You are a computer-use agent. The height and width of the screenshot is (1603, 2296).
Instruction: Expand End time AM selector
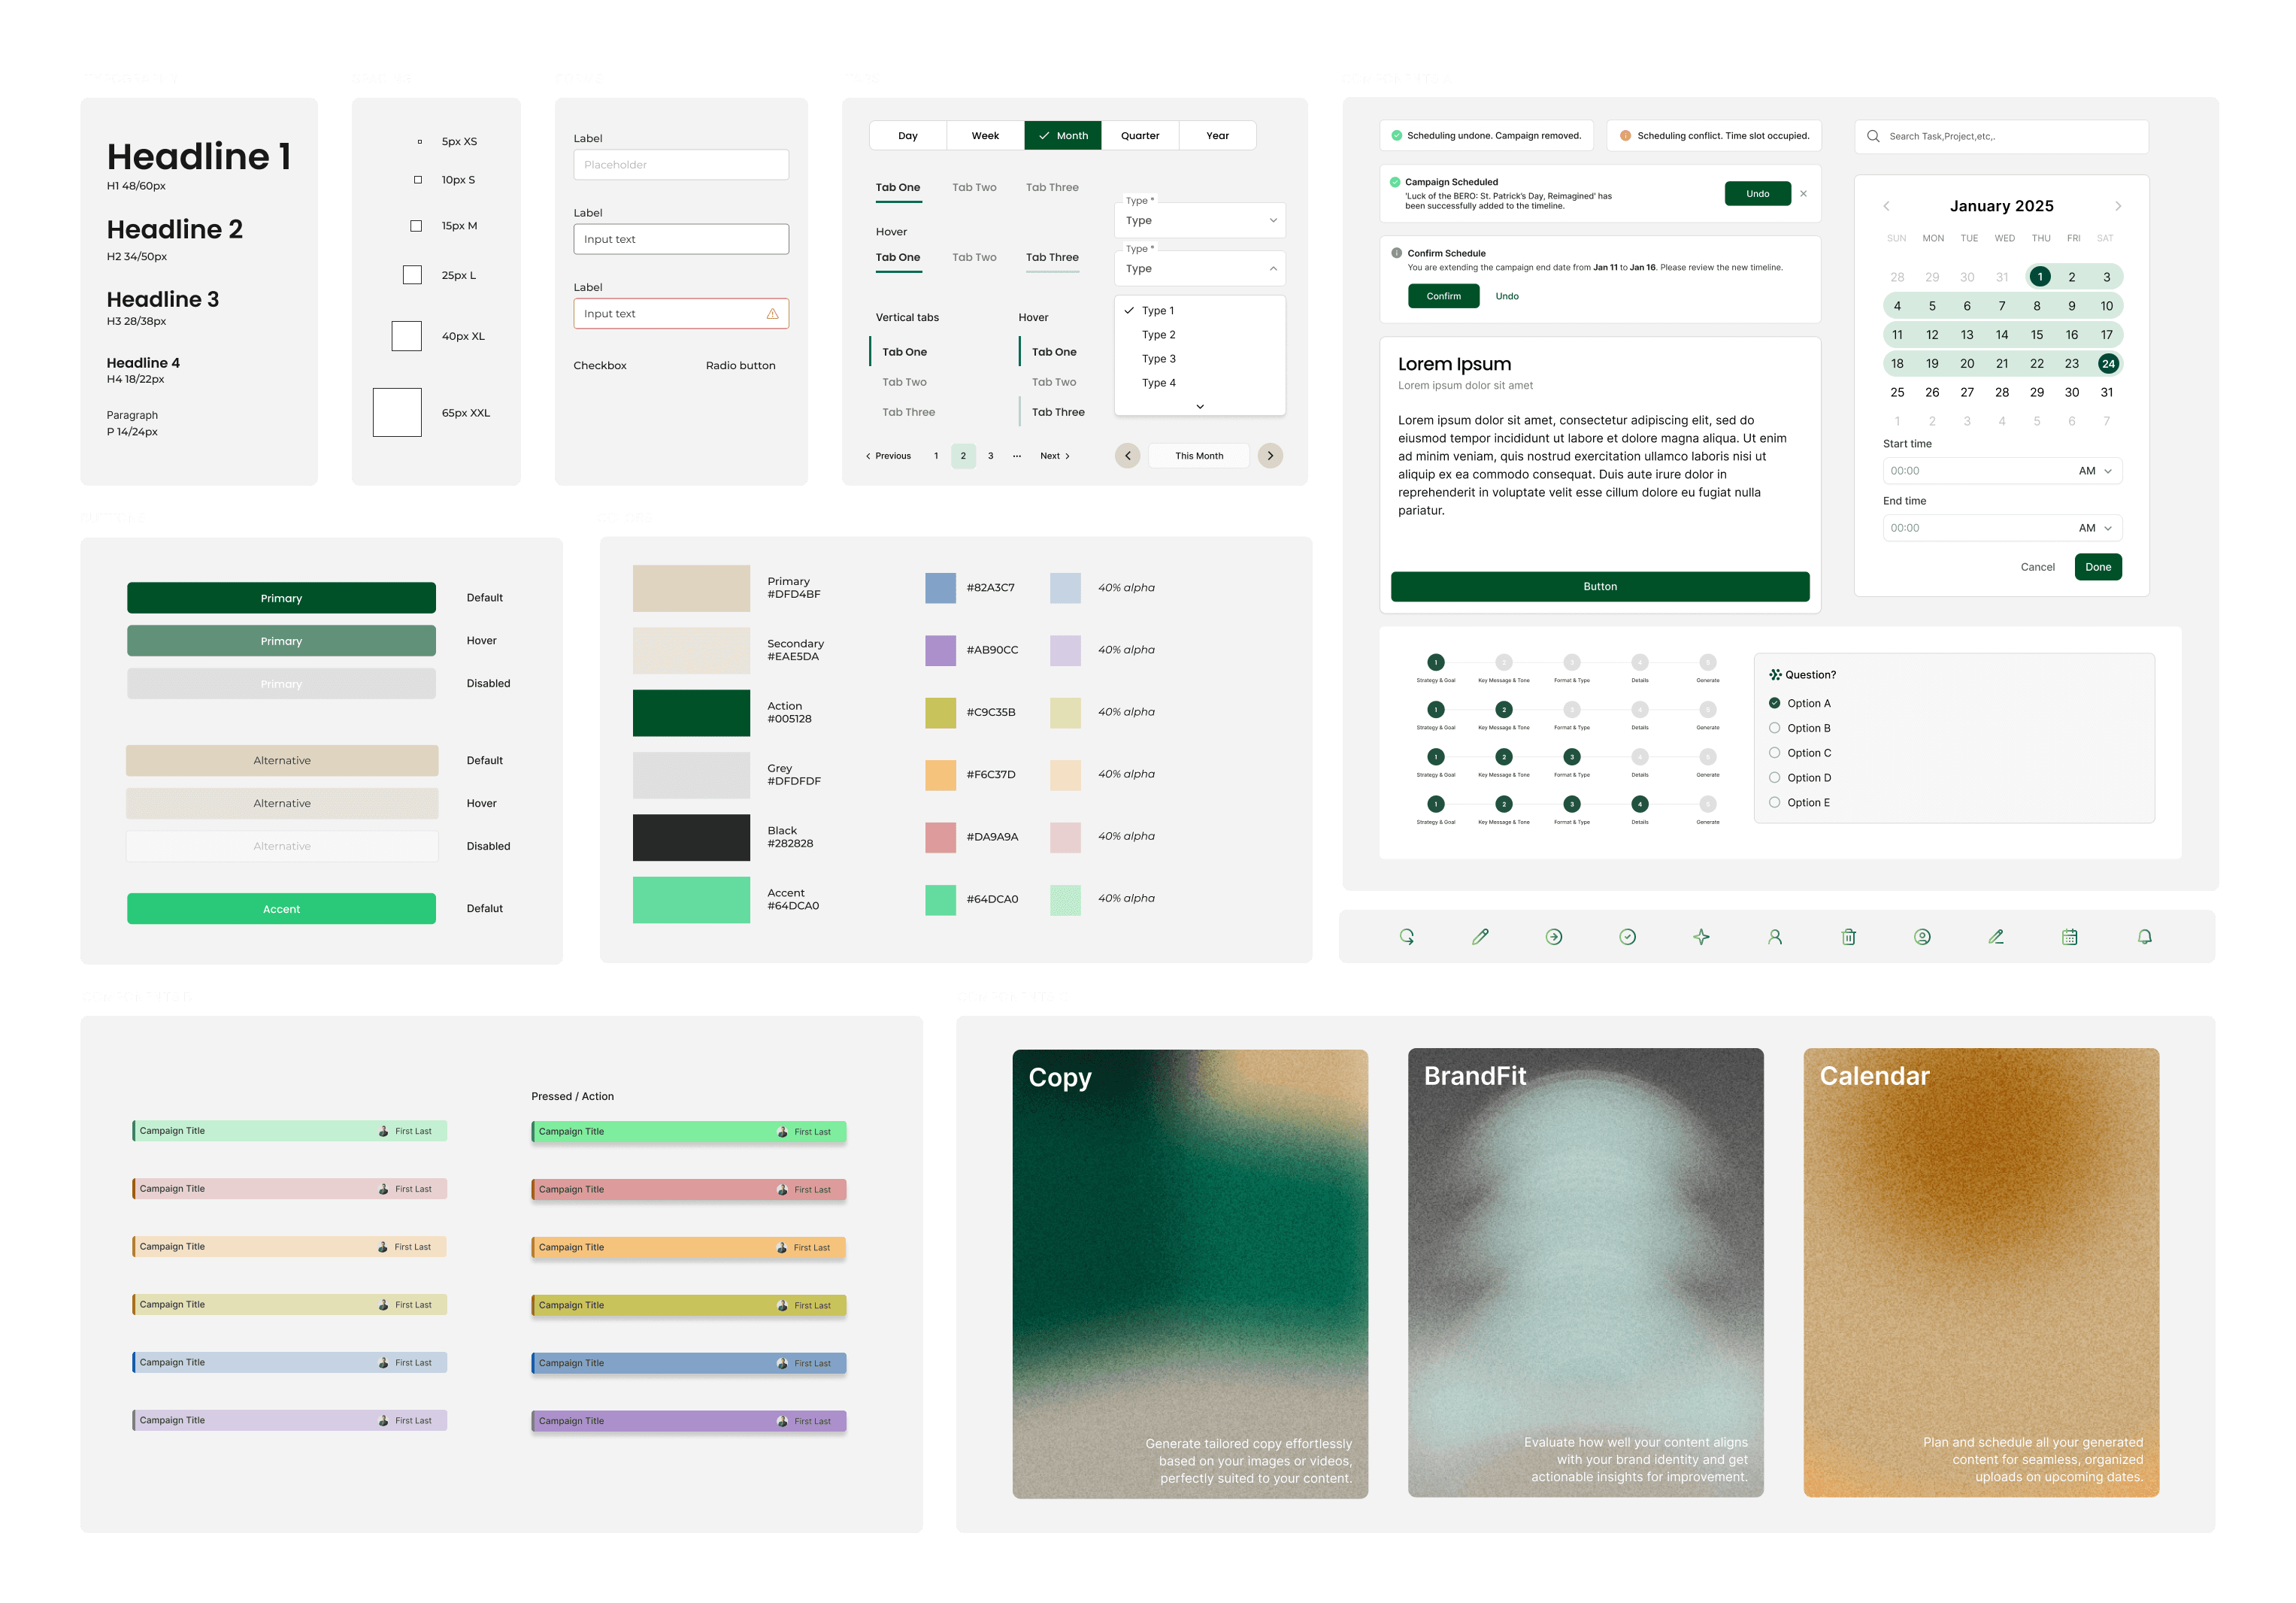pyautogui.click(x=2095, y=528)
